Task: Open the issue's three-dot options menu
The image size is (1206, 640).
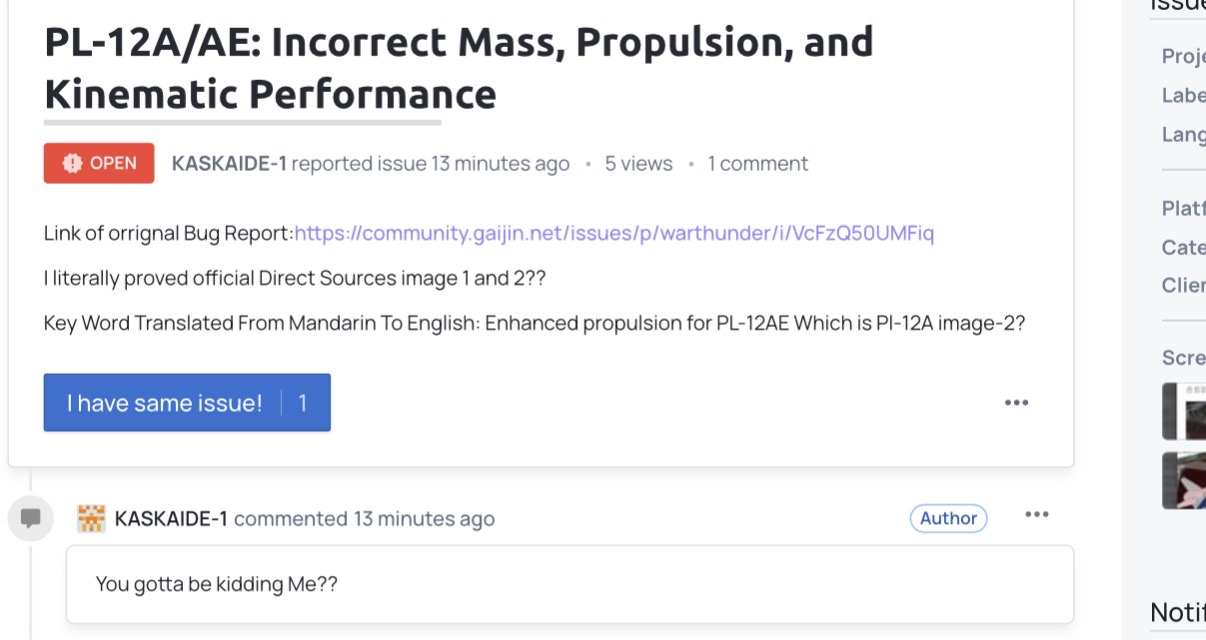Action: click(1016, 403)
